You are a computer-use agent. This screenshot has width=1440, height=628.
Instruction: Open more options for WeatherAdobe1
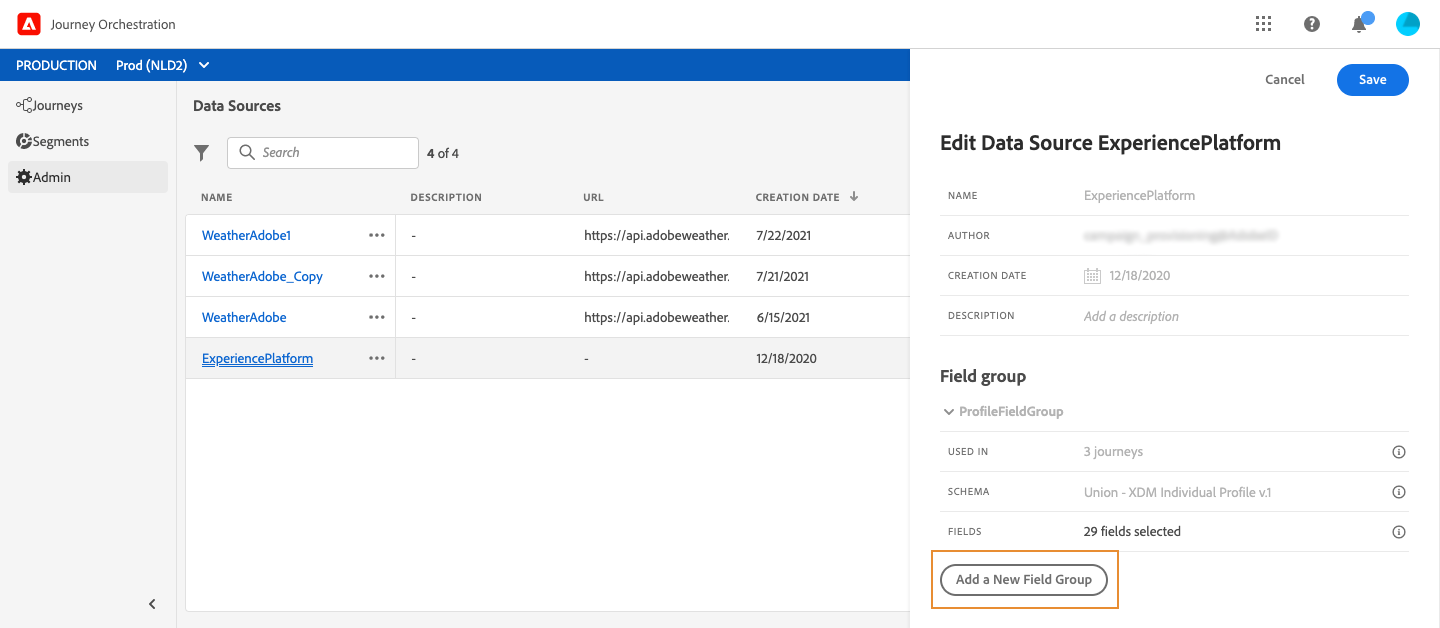click(x=376, y=236)
